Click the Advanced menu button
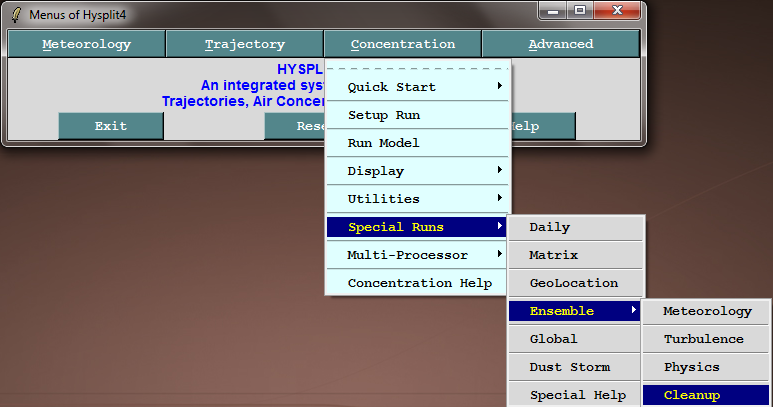This screenshot has height=407, width=773. click(560, 44)
